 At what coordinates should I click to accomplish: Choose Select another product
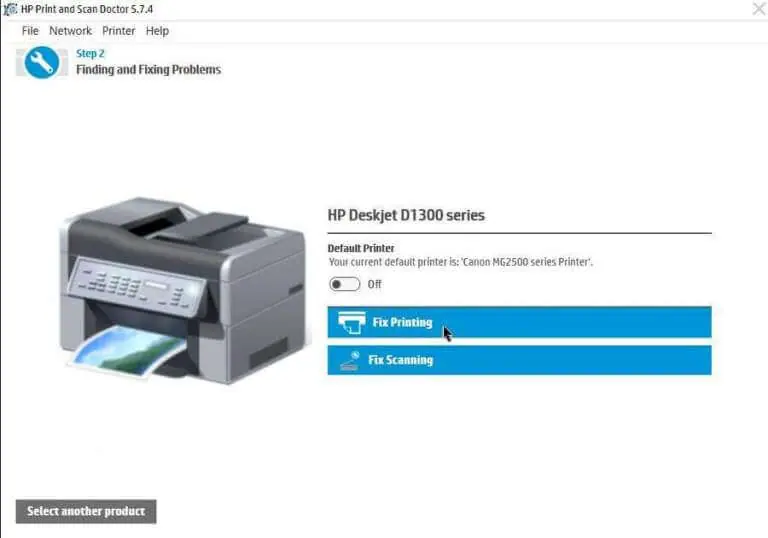point(86,512)
